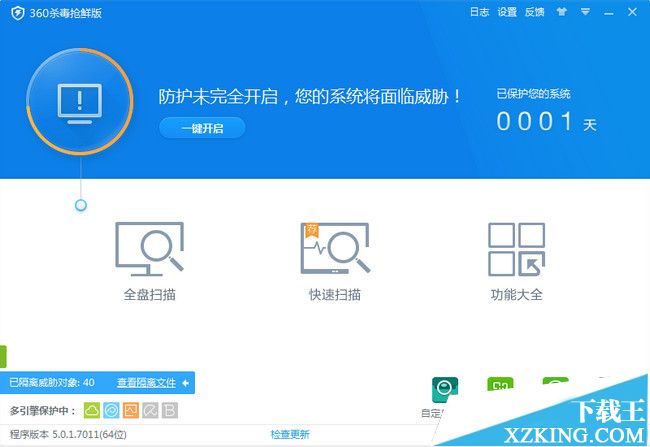650x447 pixels.
Task: Open the teal custom scan icon
Action: click(x=445, y=390)
